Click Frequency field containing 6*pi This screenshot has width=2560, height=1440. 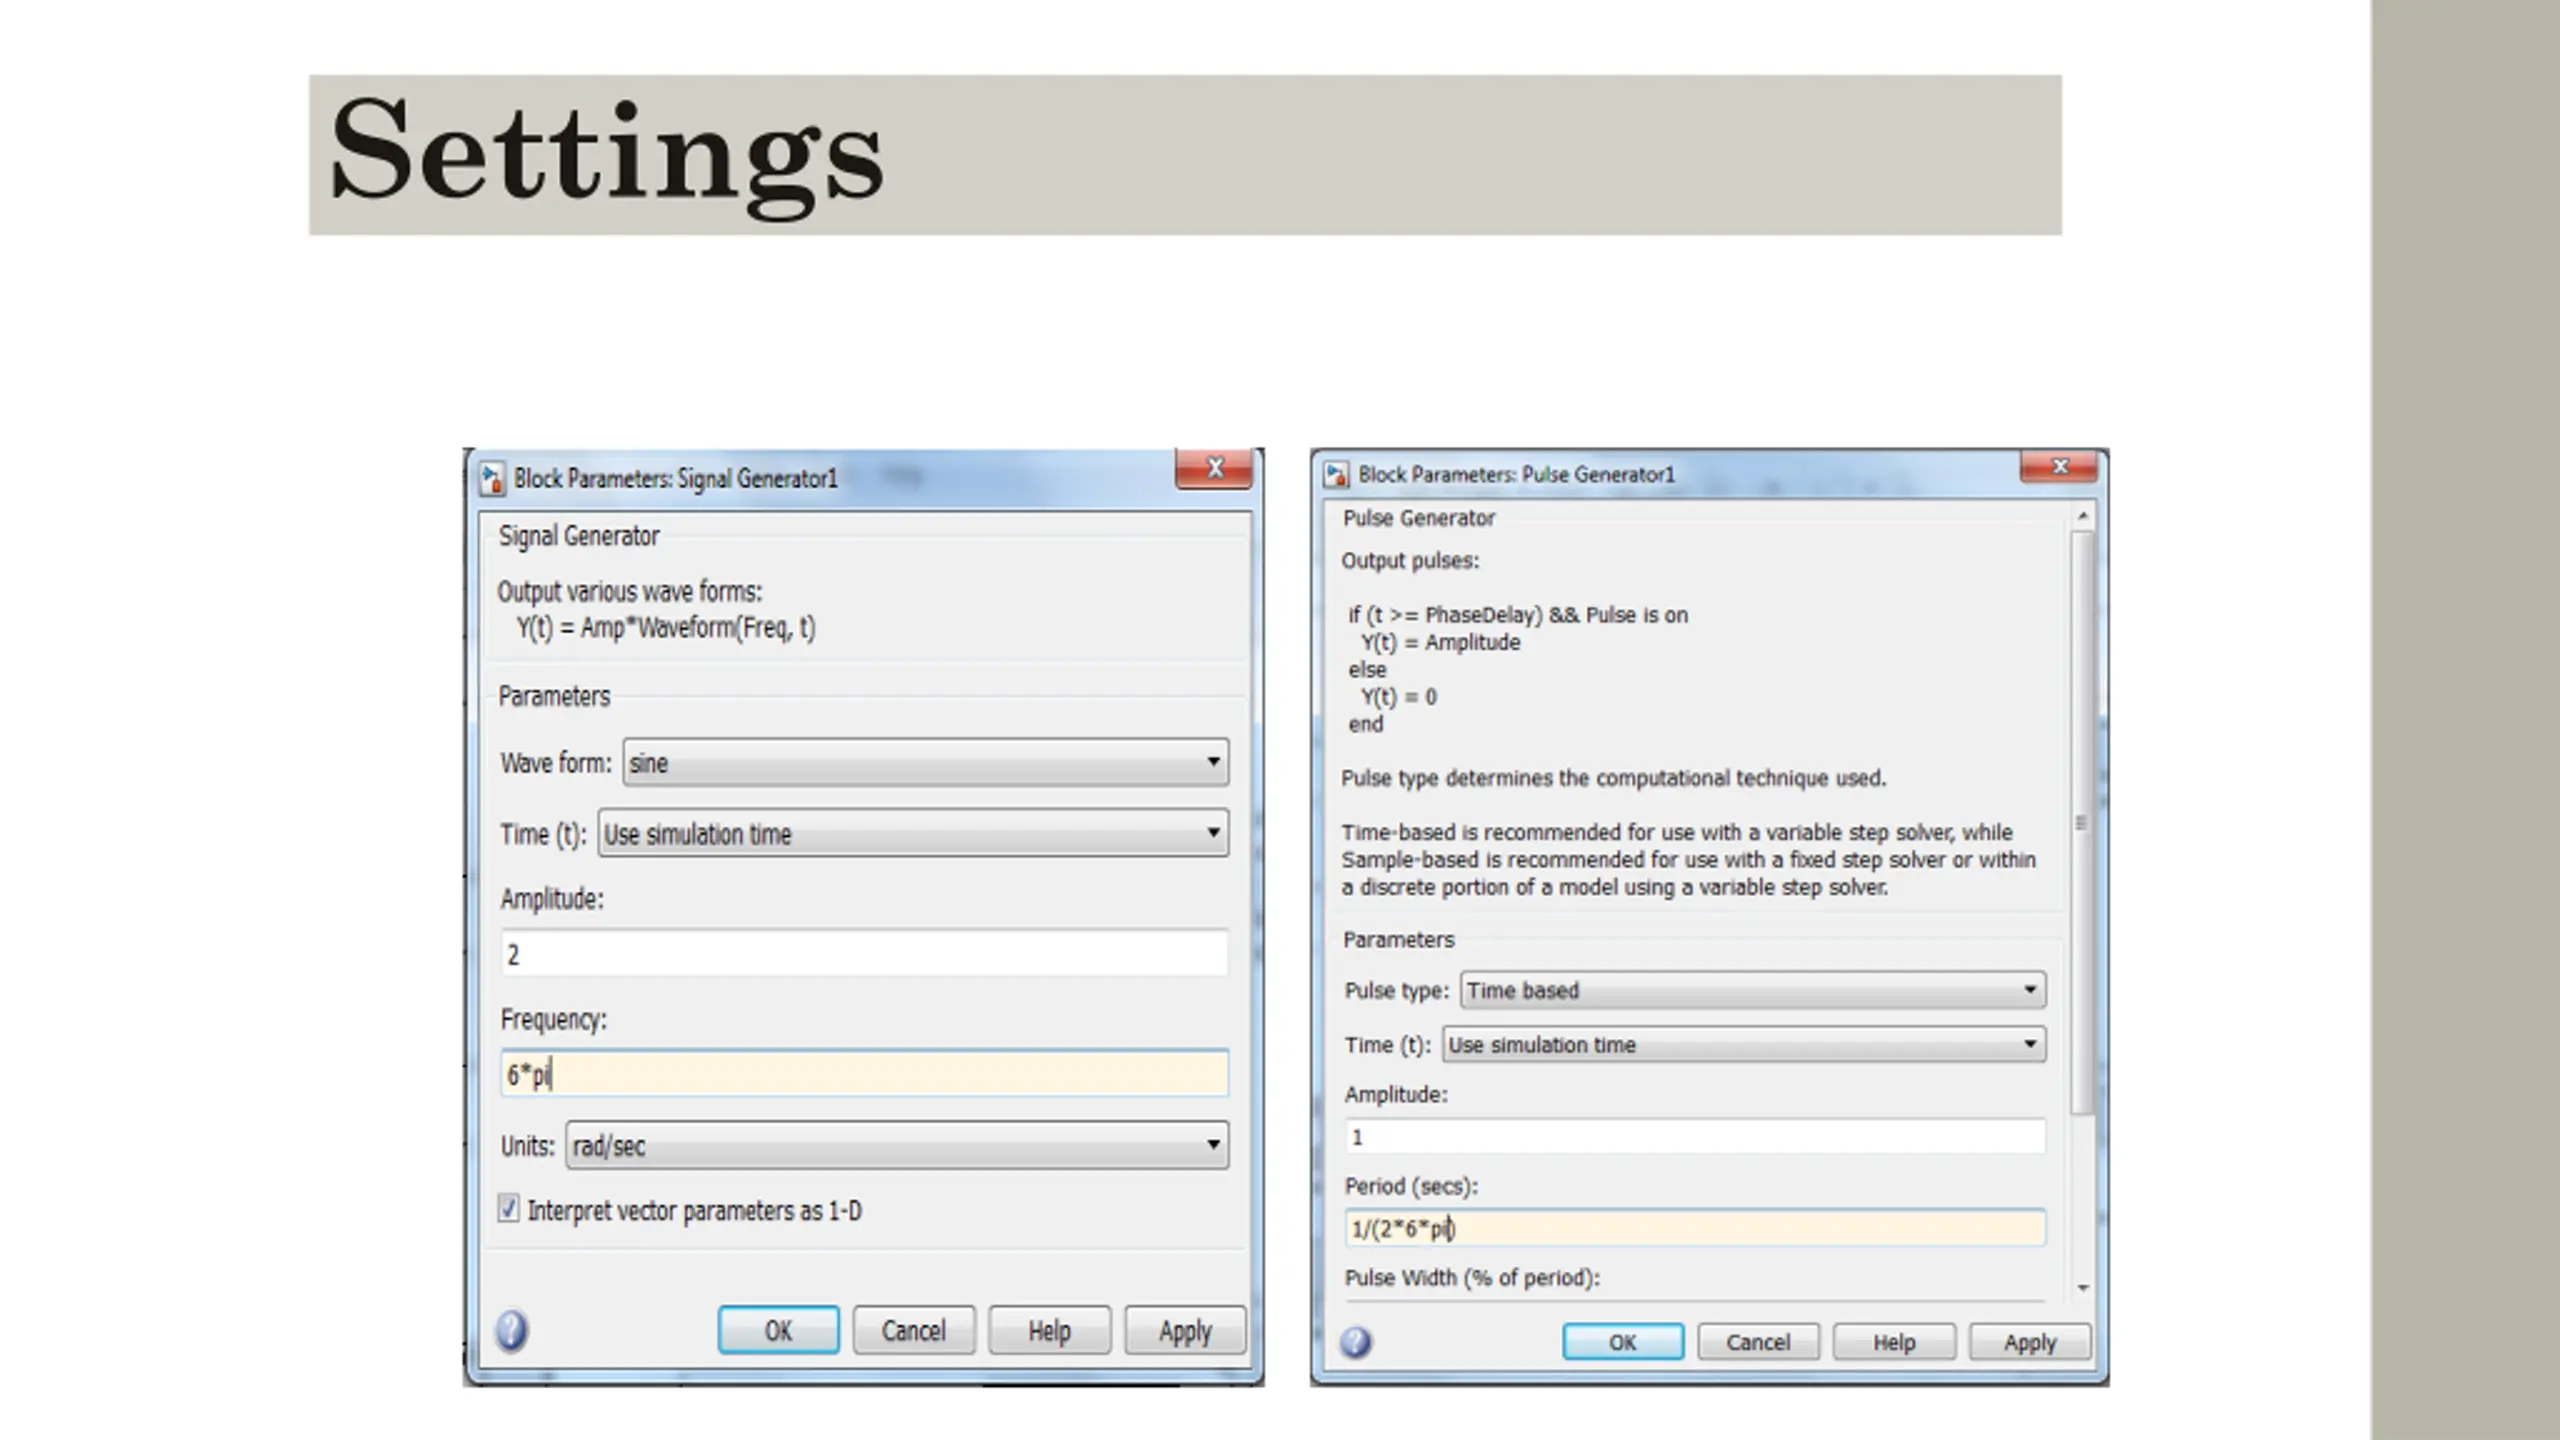864,1074
